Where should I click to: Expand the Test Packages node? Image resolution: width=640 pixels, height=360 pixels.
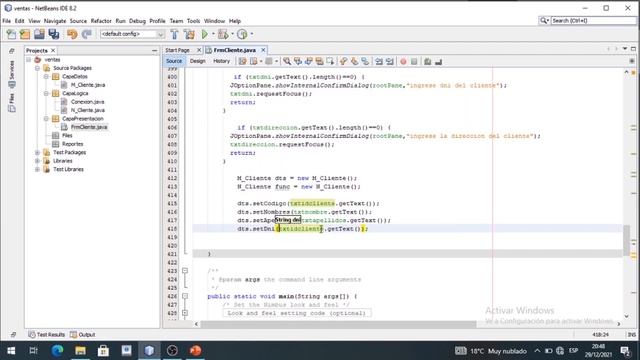tap(38, 153)
